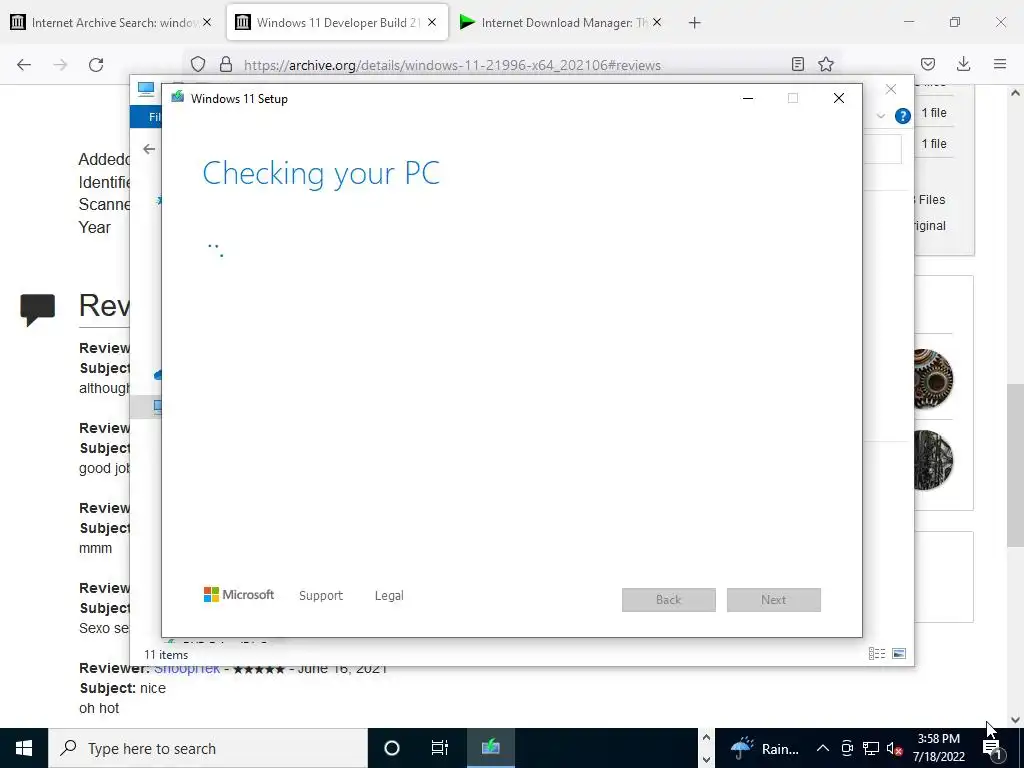Minimize the Windows 11 Setup window

(748, 99)
